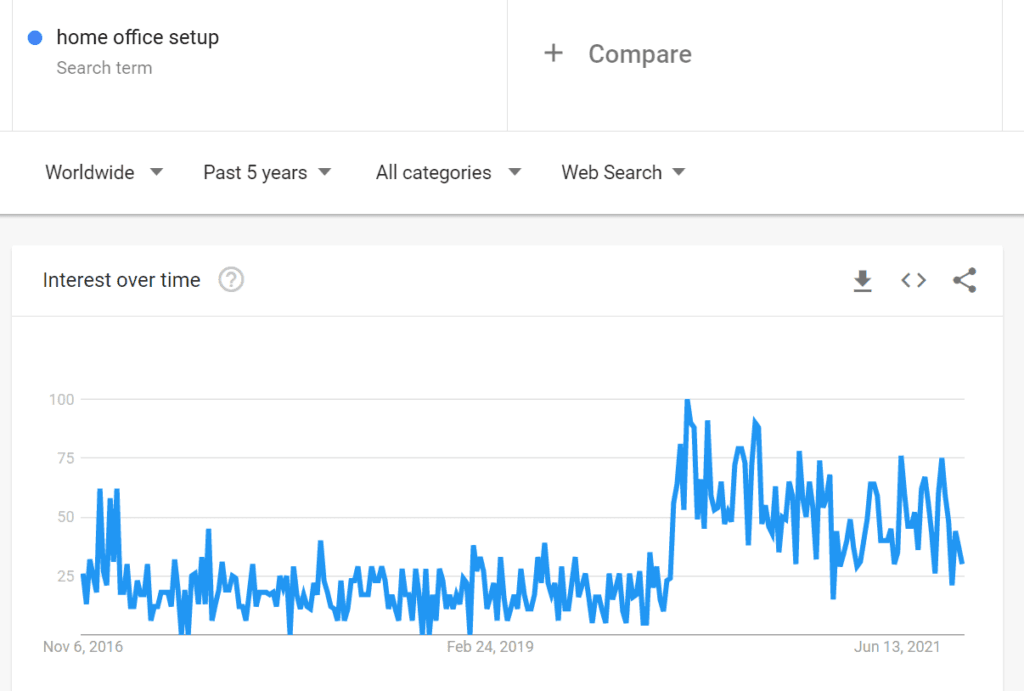
Task: Open the Worldwide region dropdown
Action: [103, 172]
